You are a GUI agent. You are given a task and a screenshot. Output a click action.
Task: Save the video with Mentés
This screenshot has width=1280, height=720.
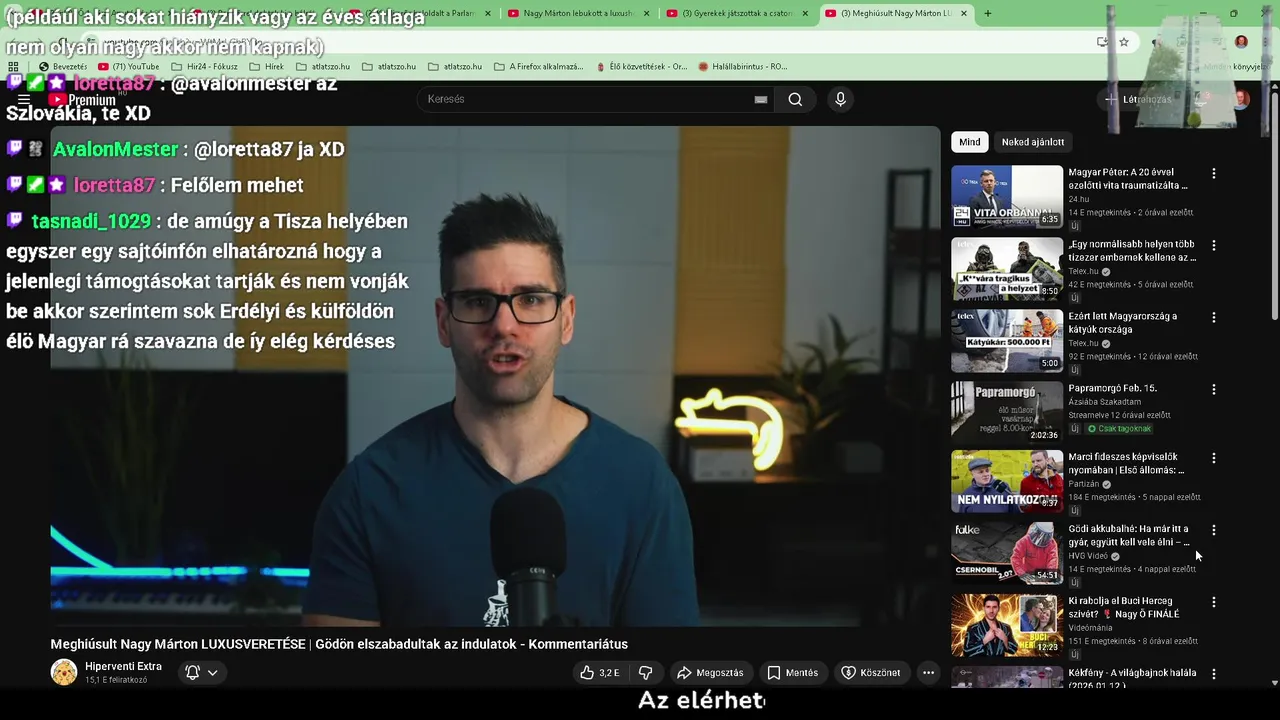click(793, 673)
